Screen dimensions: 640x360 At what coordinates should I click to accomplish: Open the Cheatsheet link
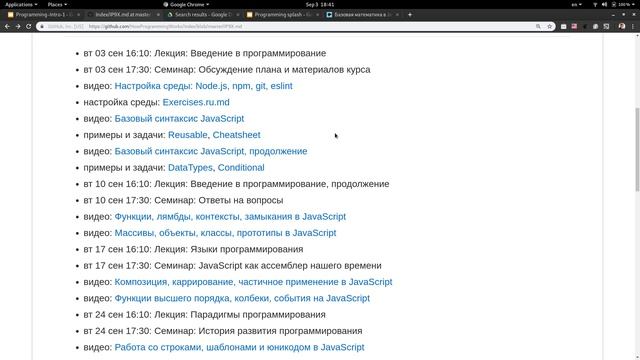tap(236, 135)
